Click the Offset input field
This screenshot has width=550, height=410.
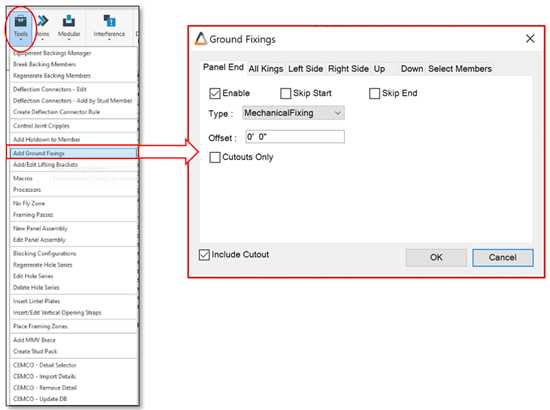tap(295, 137)
